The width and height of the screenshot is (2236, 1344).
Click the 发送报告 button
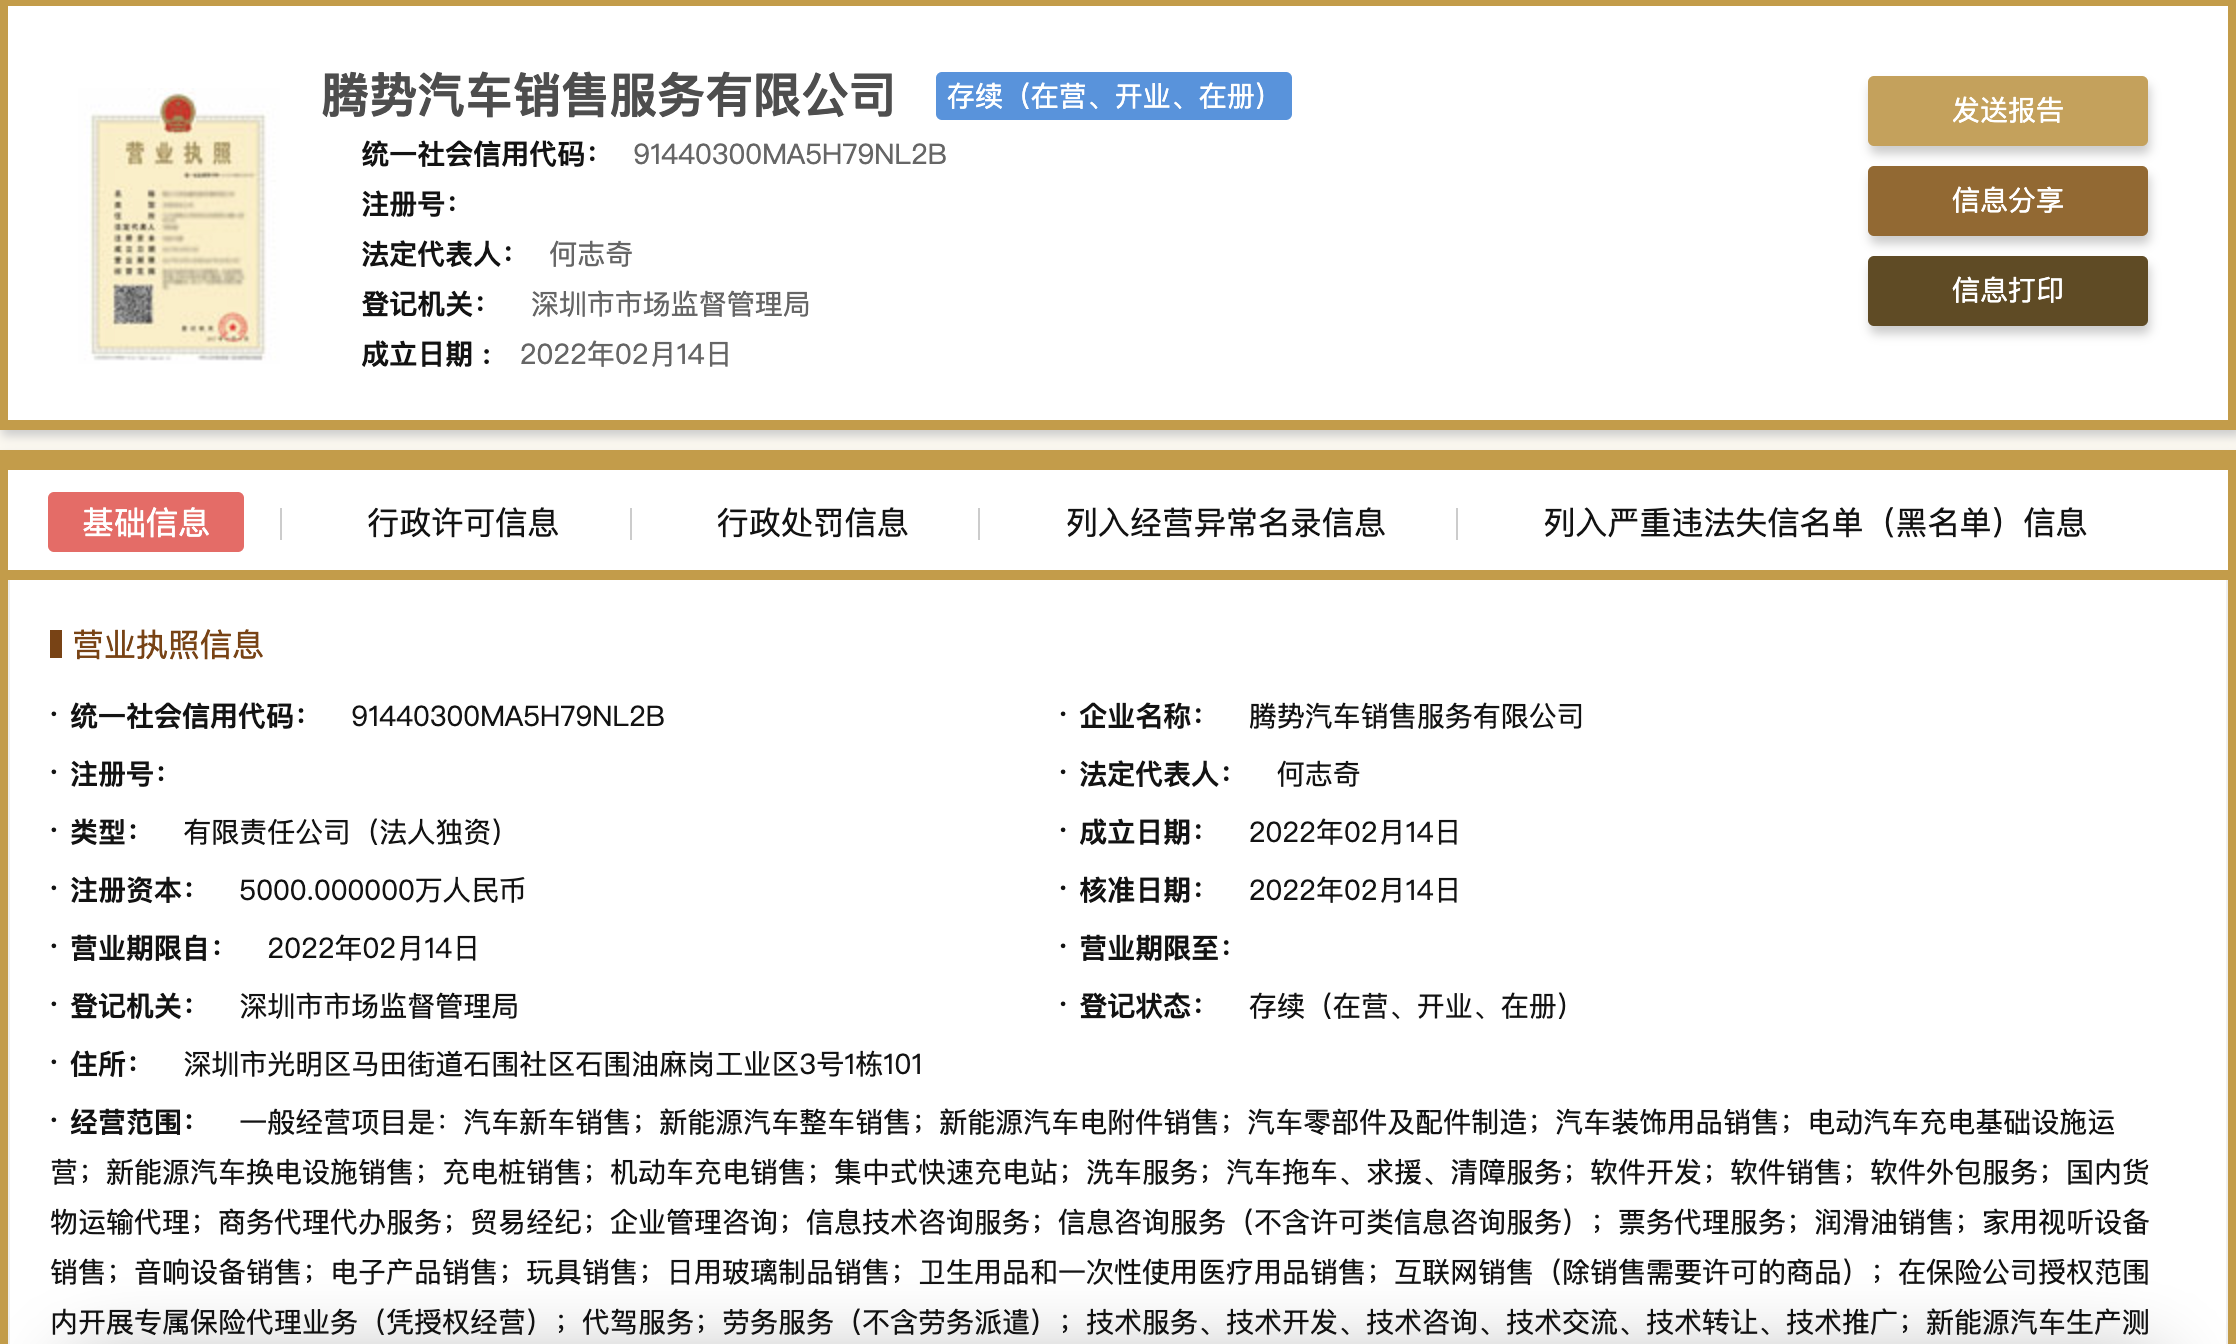[2007, 111]
